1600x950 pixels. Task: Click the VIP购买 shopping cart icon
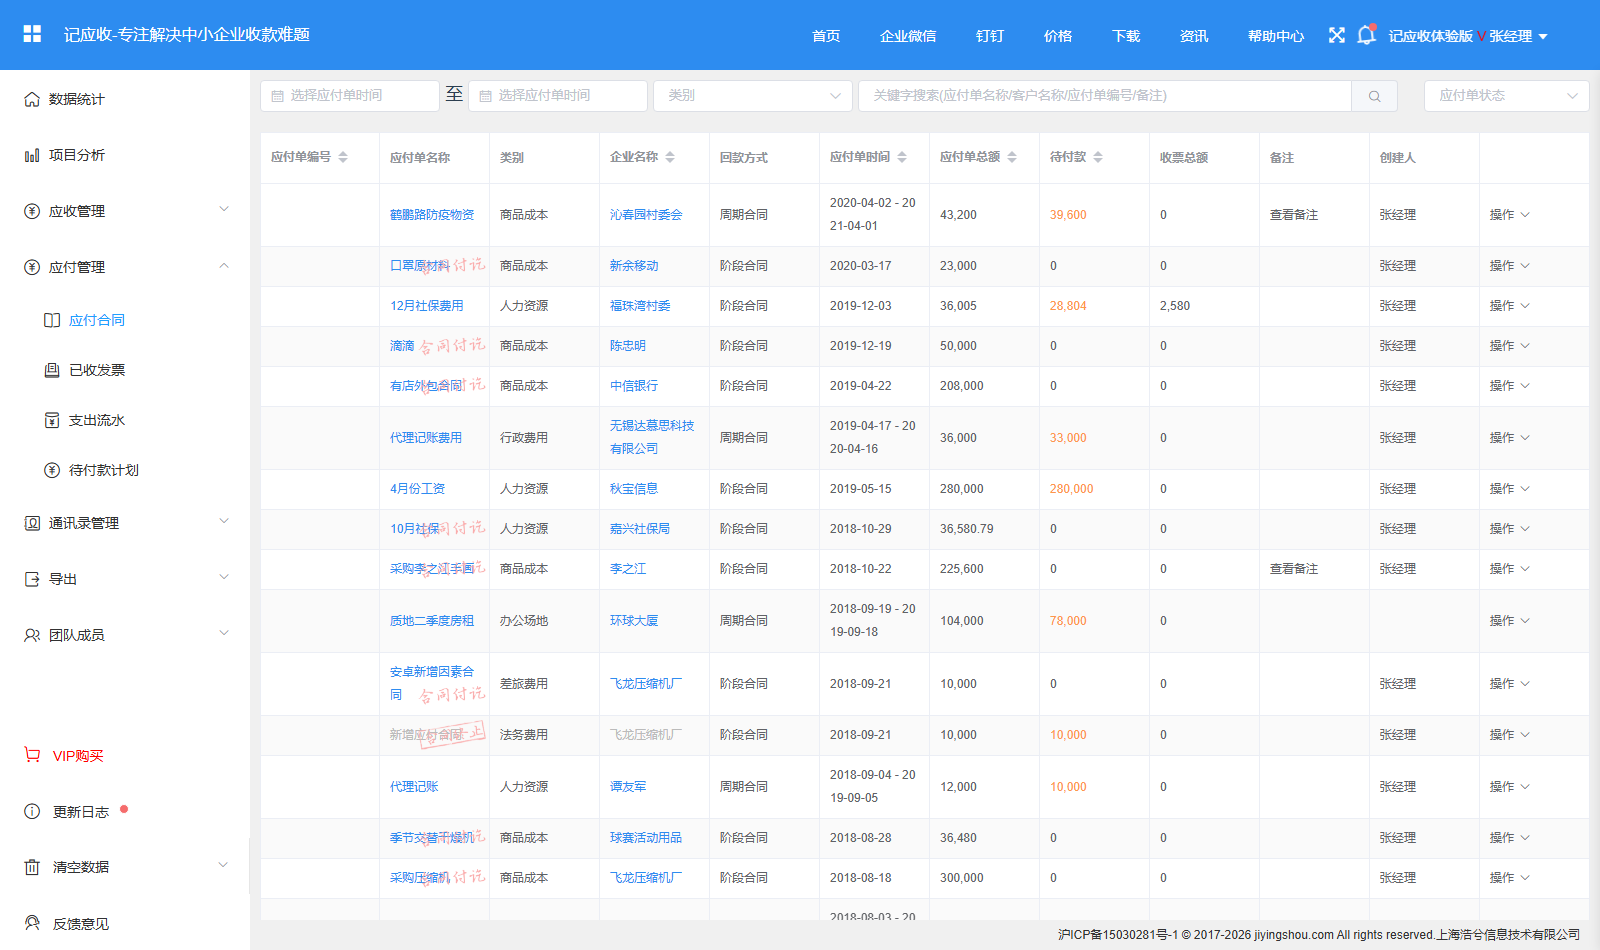coord(32,755)
